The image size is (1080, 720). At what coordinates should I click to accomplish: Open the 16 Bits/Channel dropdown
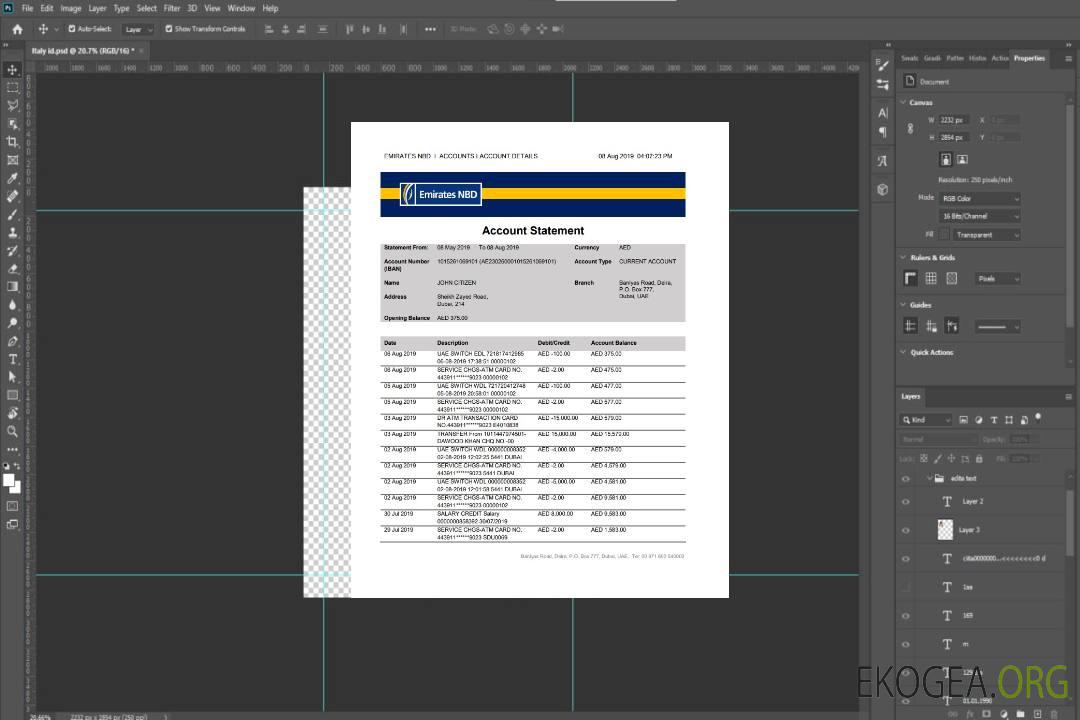pos(979,216)
